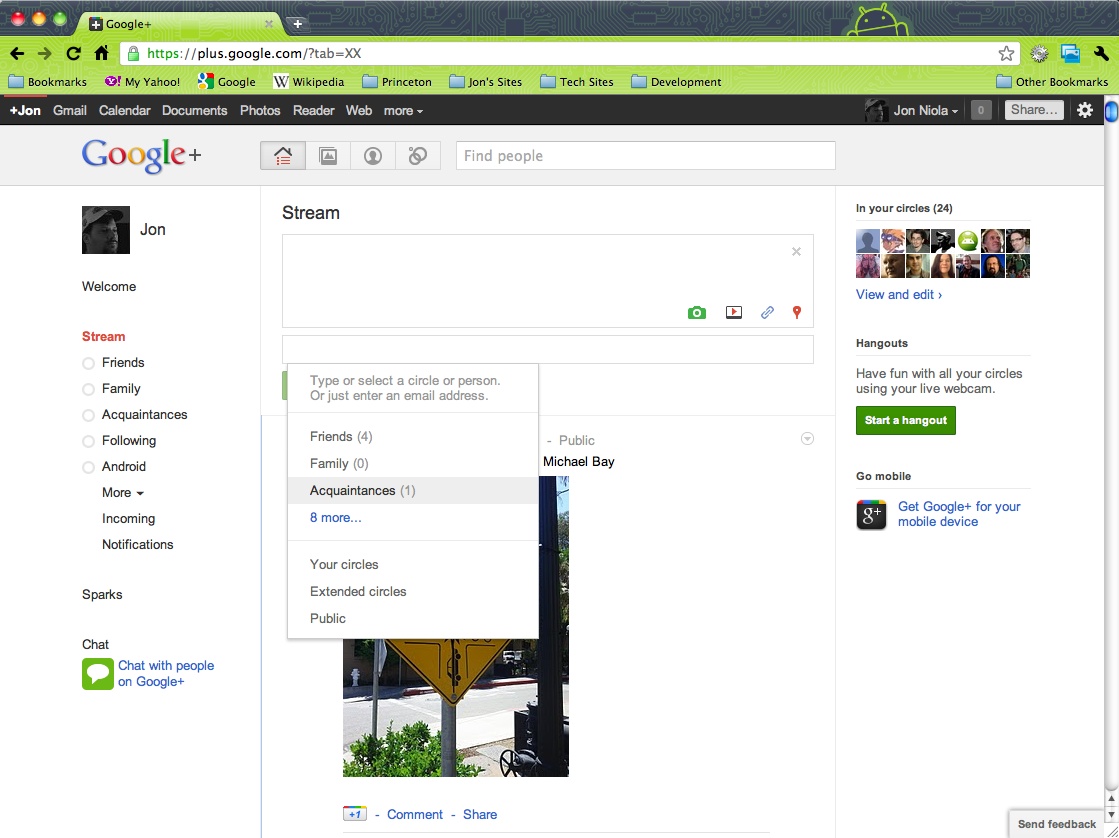Viewport: 1119px width, 838px height.
Task: Choose Acquaintances (1) from circle list
Action: (x=412, y=490)
